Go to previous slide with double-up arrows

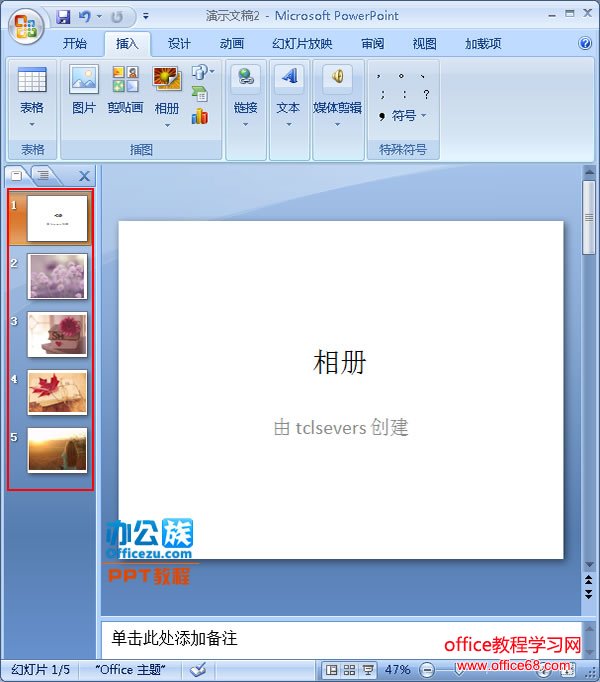(589, 580)
